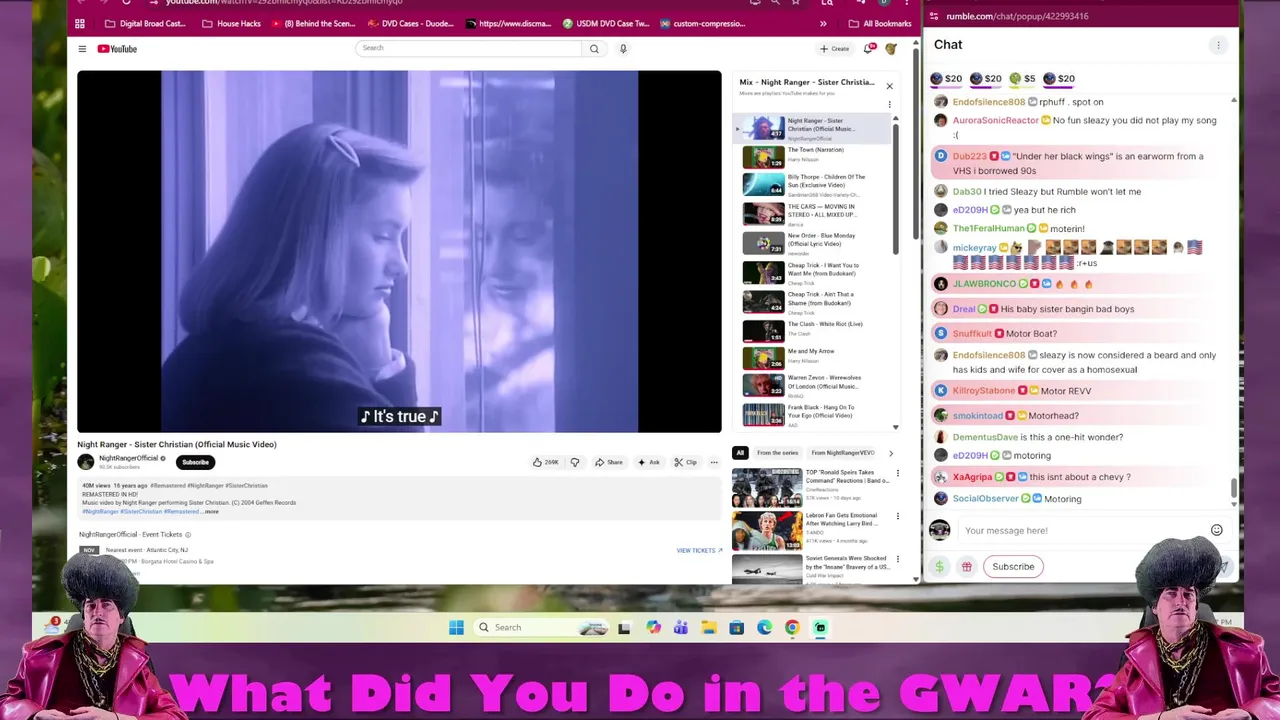1280x720 pixels.
Task: Click the $5 rant badge
Action: pos(1022,78)
